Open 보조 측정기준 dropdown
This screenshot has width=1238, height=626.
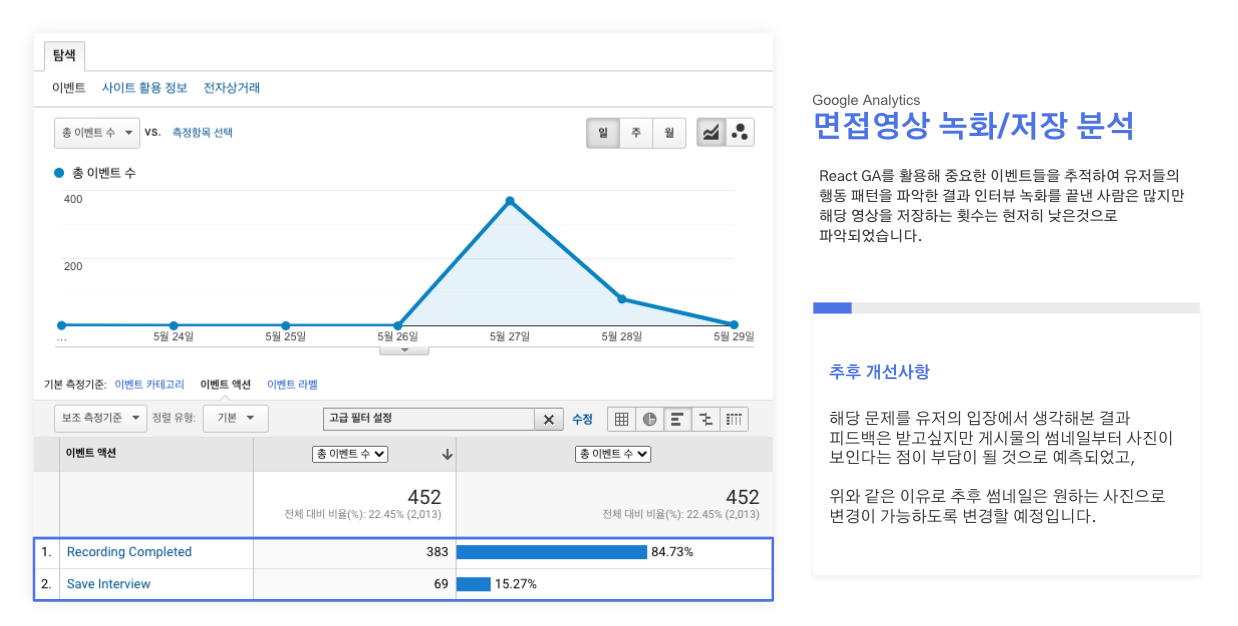coord(100,418)
